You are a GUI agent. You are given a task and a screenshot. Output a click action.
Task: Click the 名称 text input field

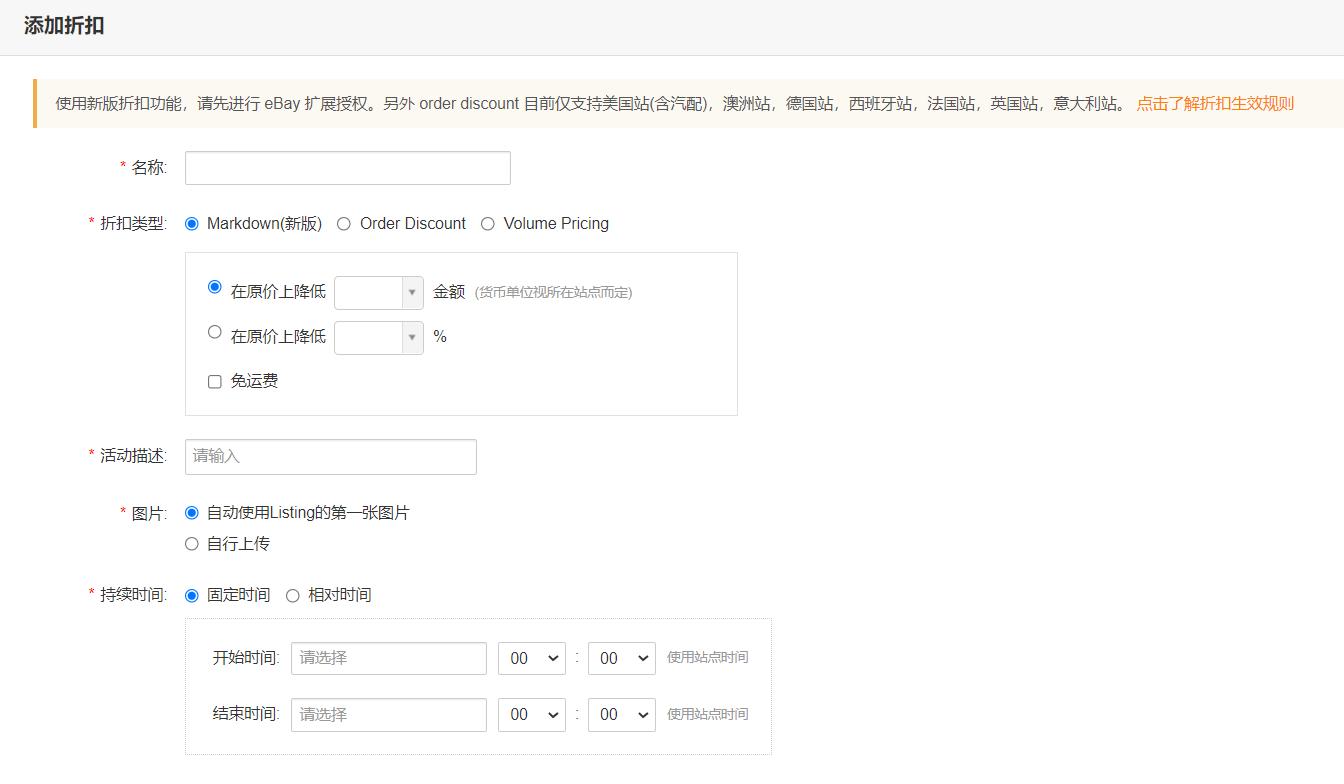click(x=347, y=167)
